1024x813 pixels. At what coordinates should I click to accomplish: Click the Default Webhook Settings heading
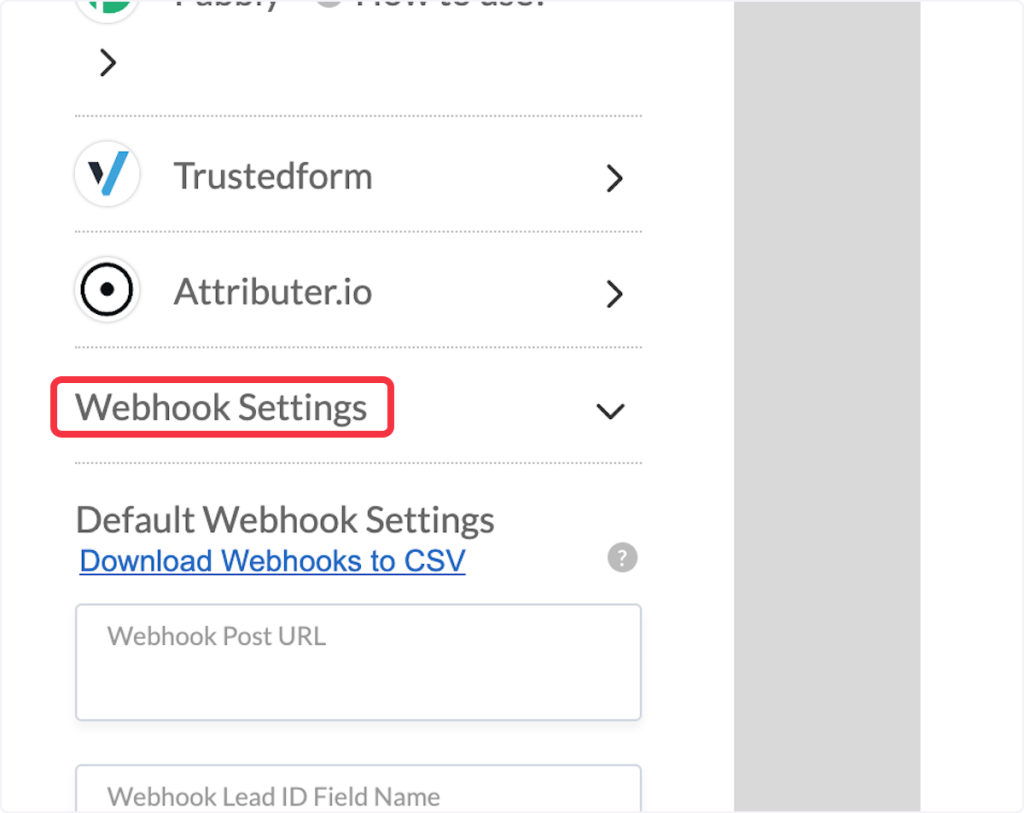(285, 521)
